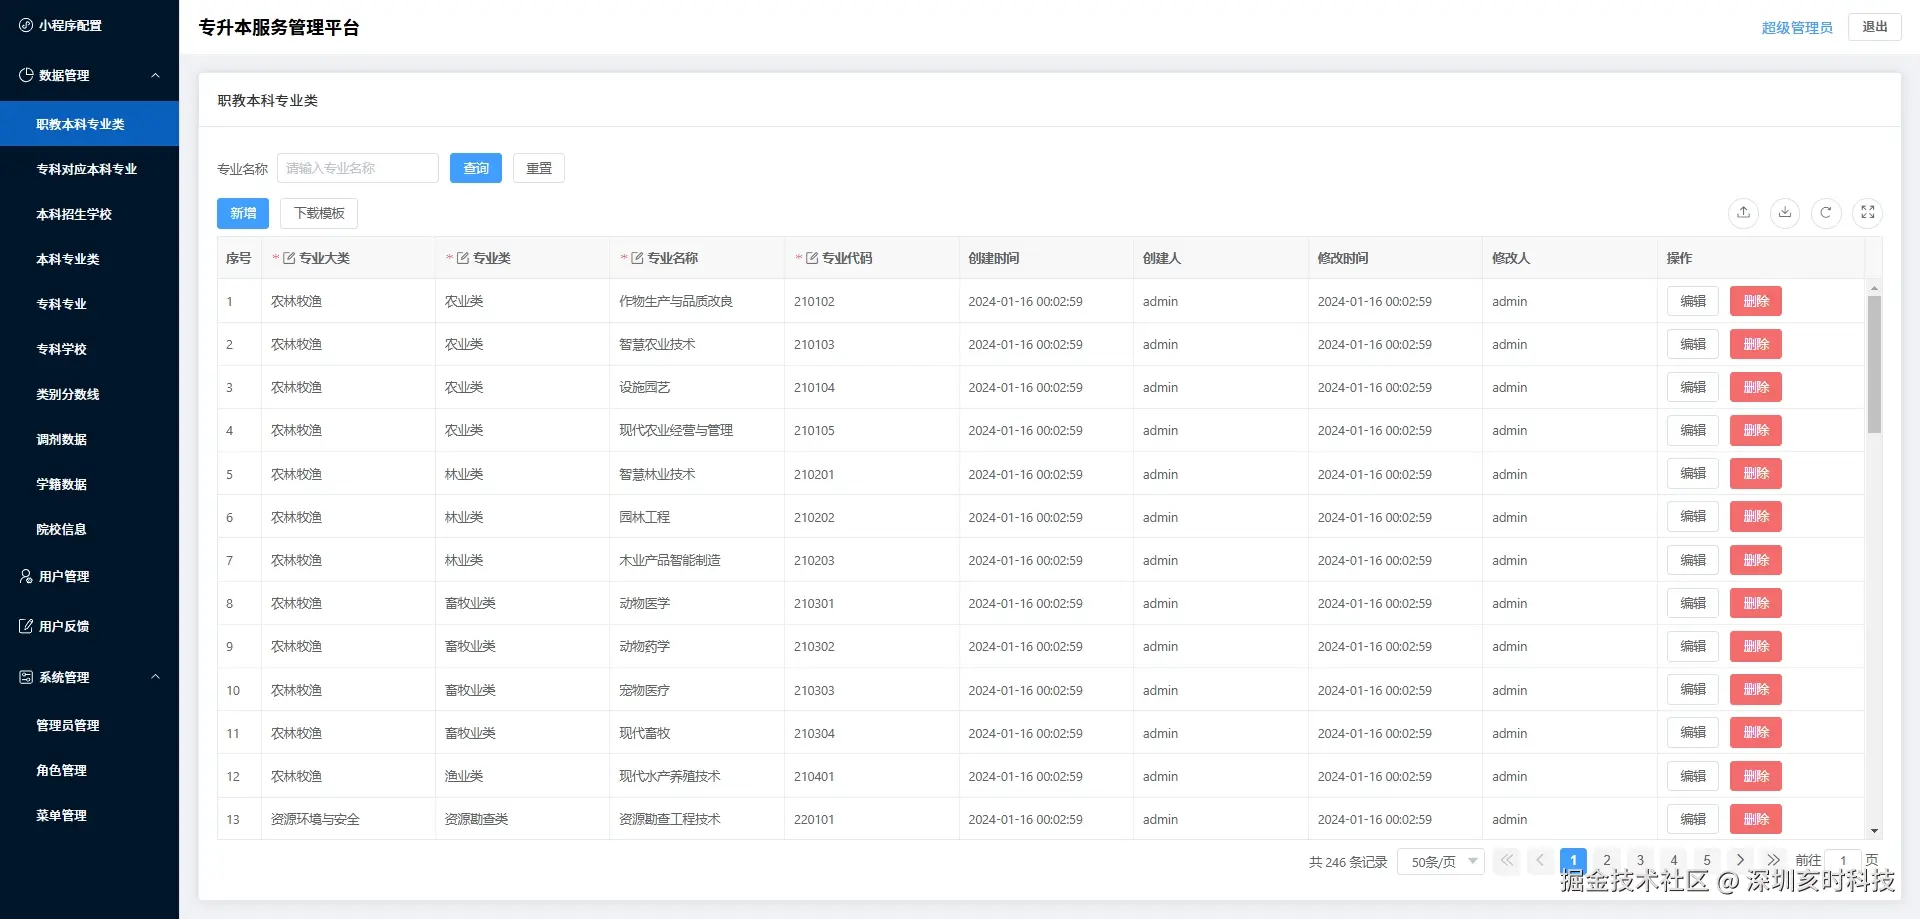Delete the 智慧林业技术 row
This screenshot has height=919, width=1920.
[x=1756, y=474]
